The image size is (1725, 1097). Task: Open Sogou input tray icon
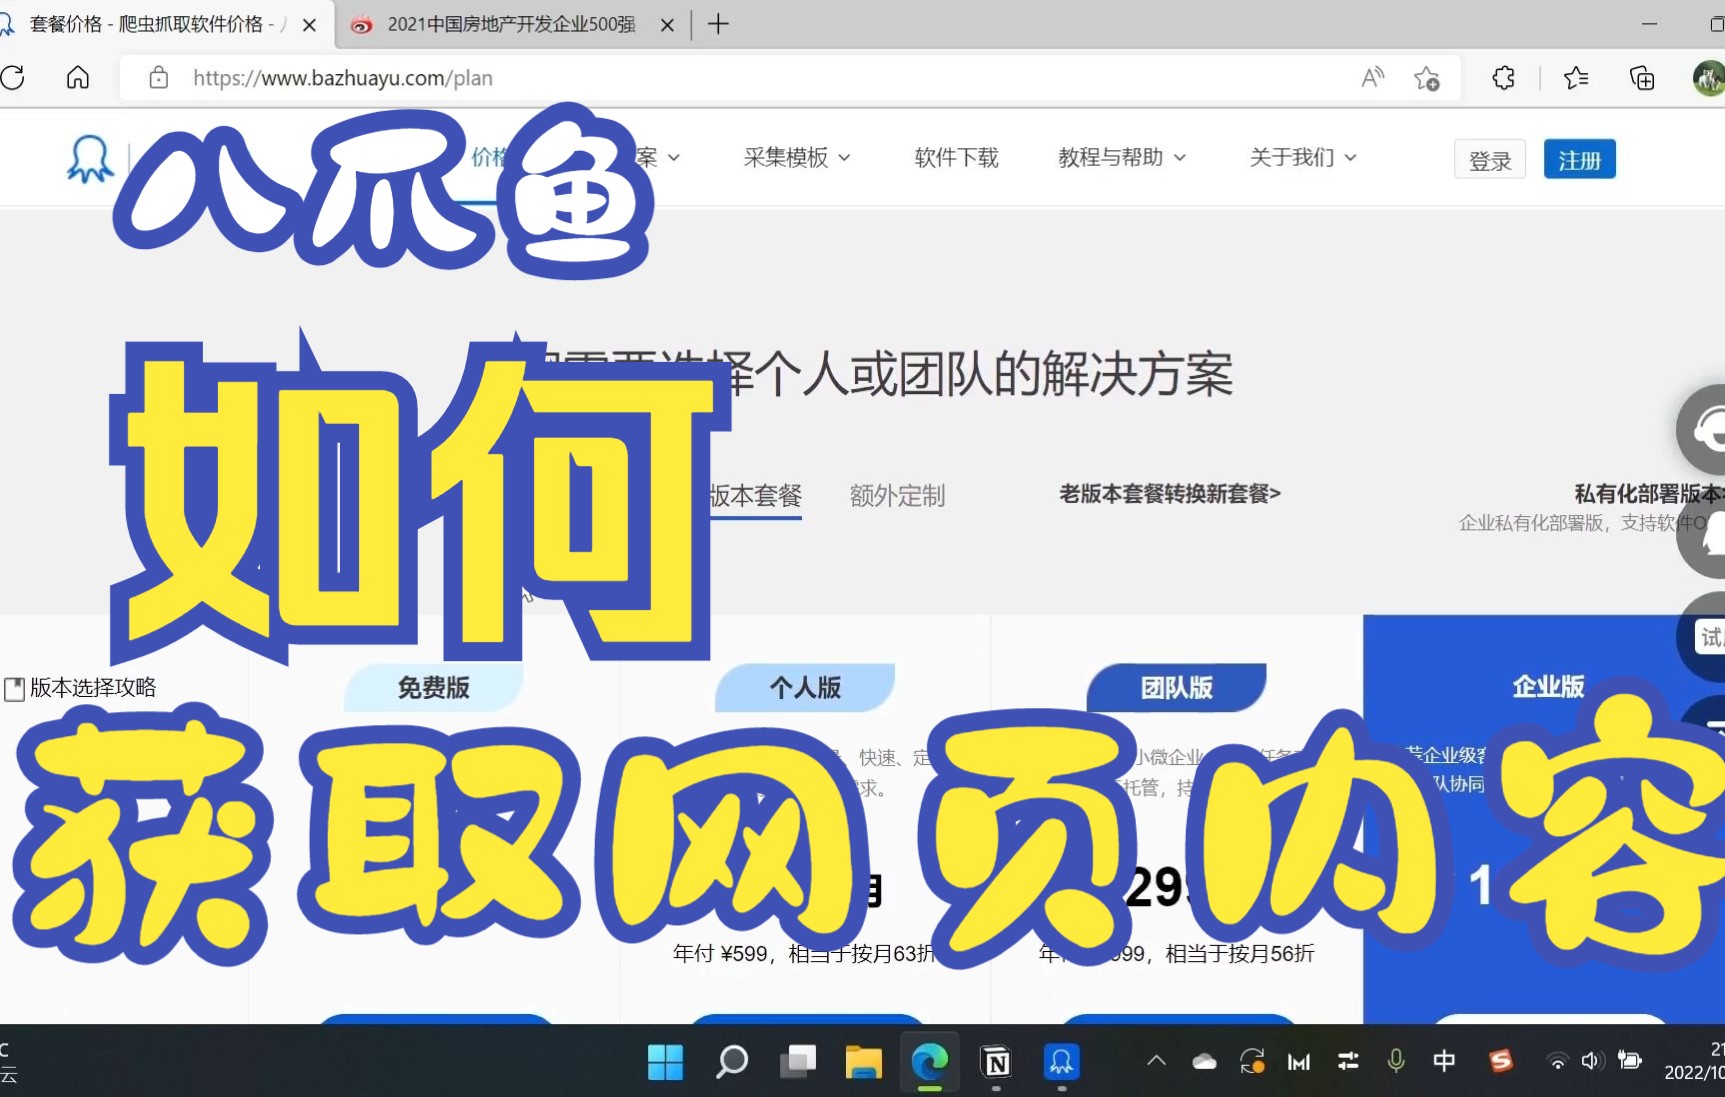(x=1500, y=1061)
